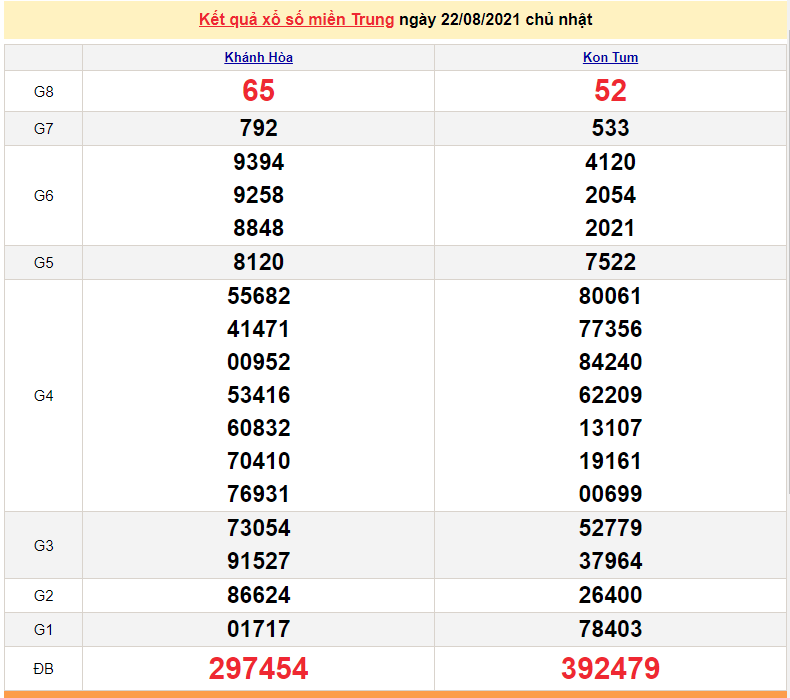
Task: Select the Khánh Hòa G5 number 8120
Action: pos(258,262)
